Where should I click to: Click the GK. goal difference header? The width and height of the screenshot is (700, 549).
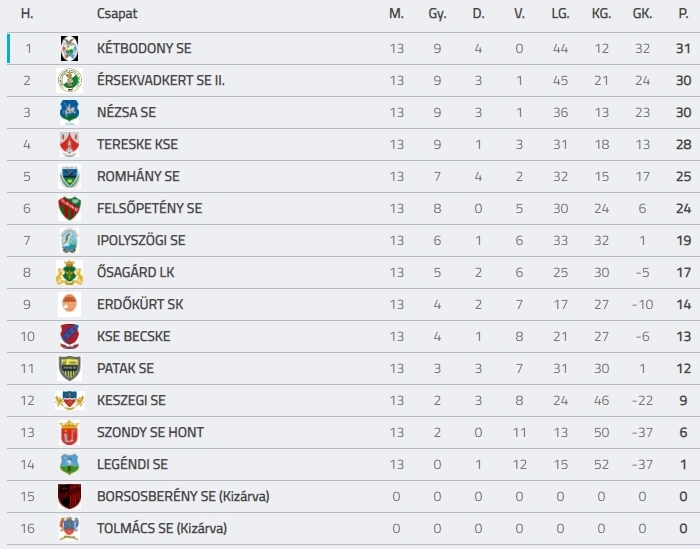click(x=642, y=14)
